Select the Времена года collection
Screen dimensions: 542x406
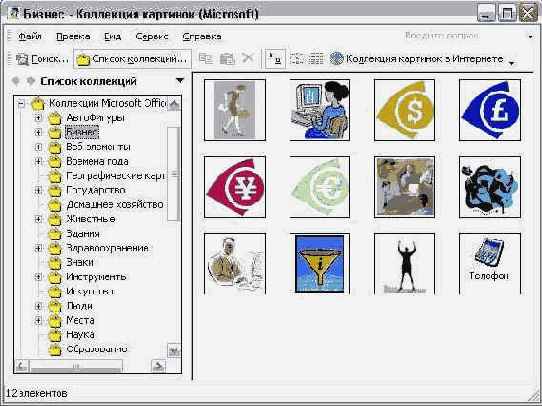(97, 161)
